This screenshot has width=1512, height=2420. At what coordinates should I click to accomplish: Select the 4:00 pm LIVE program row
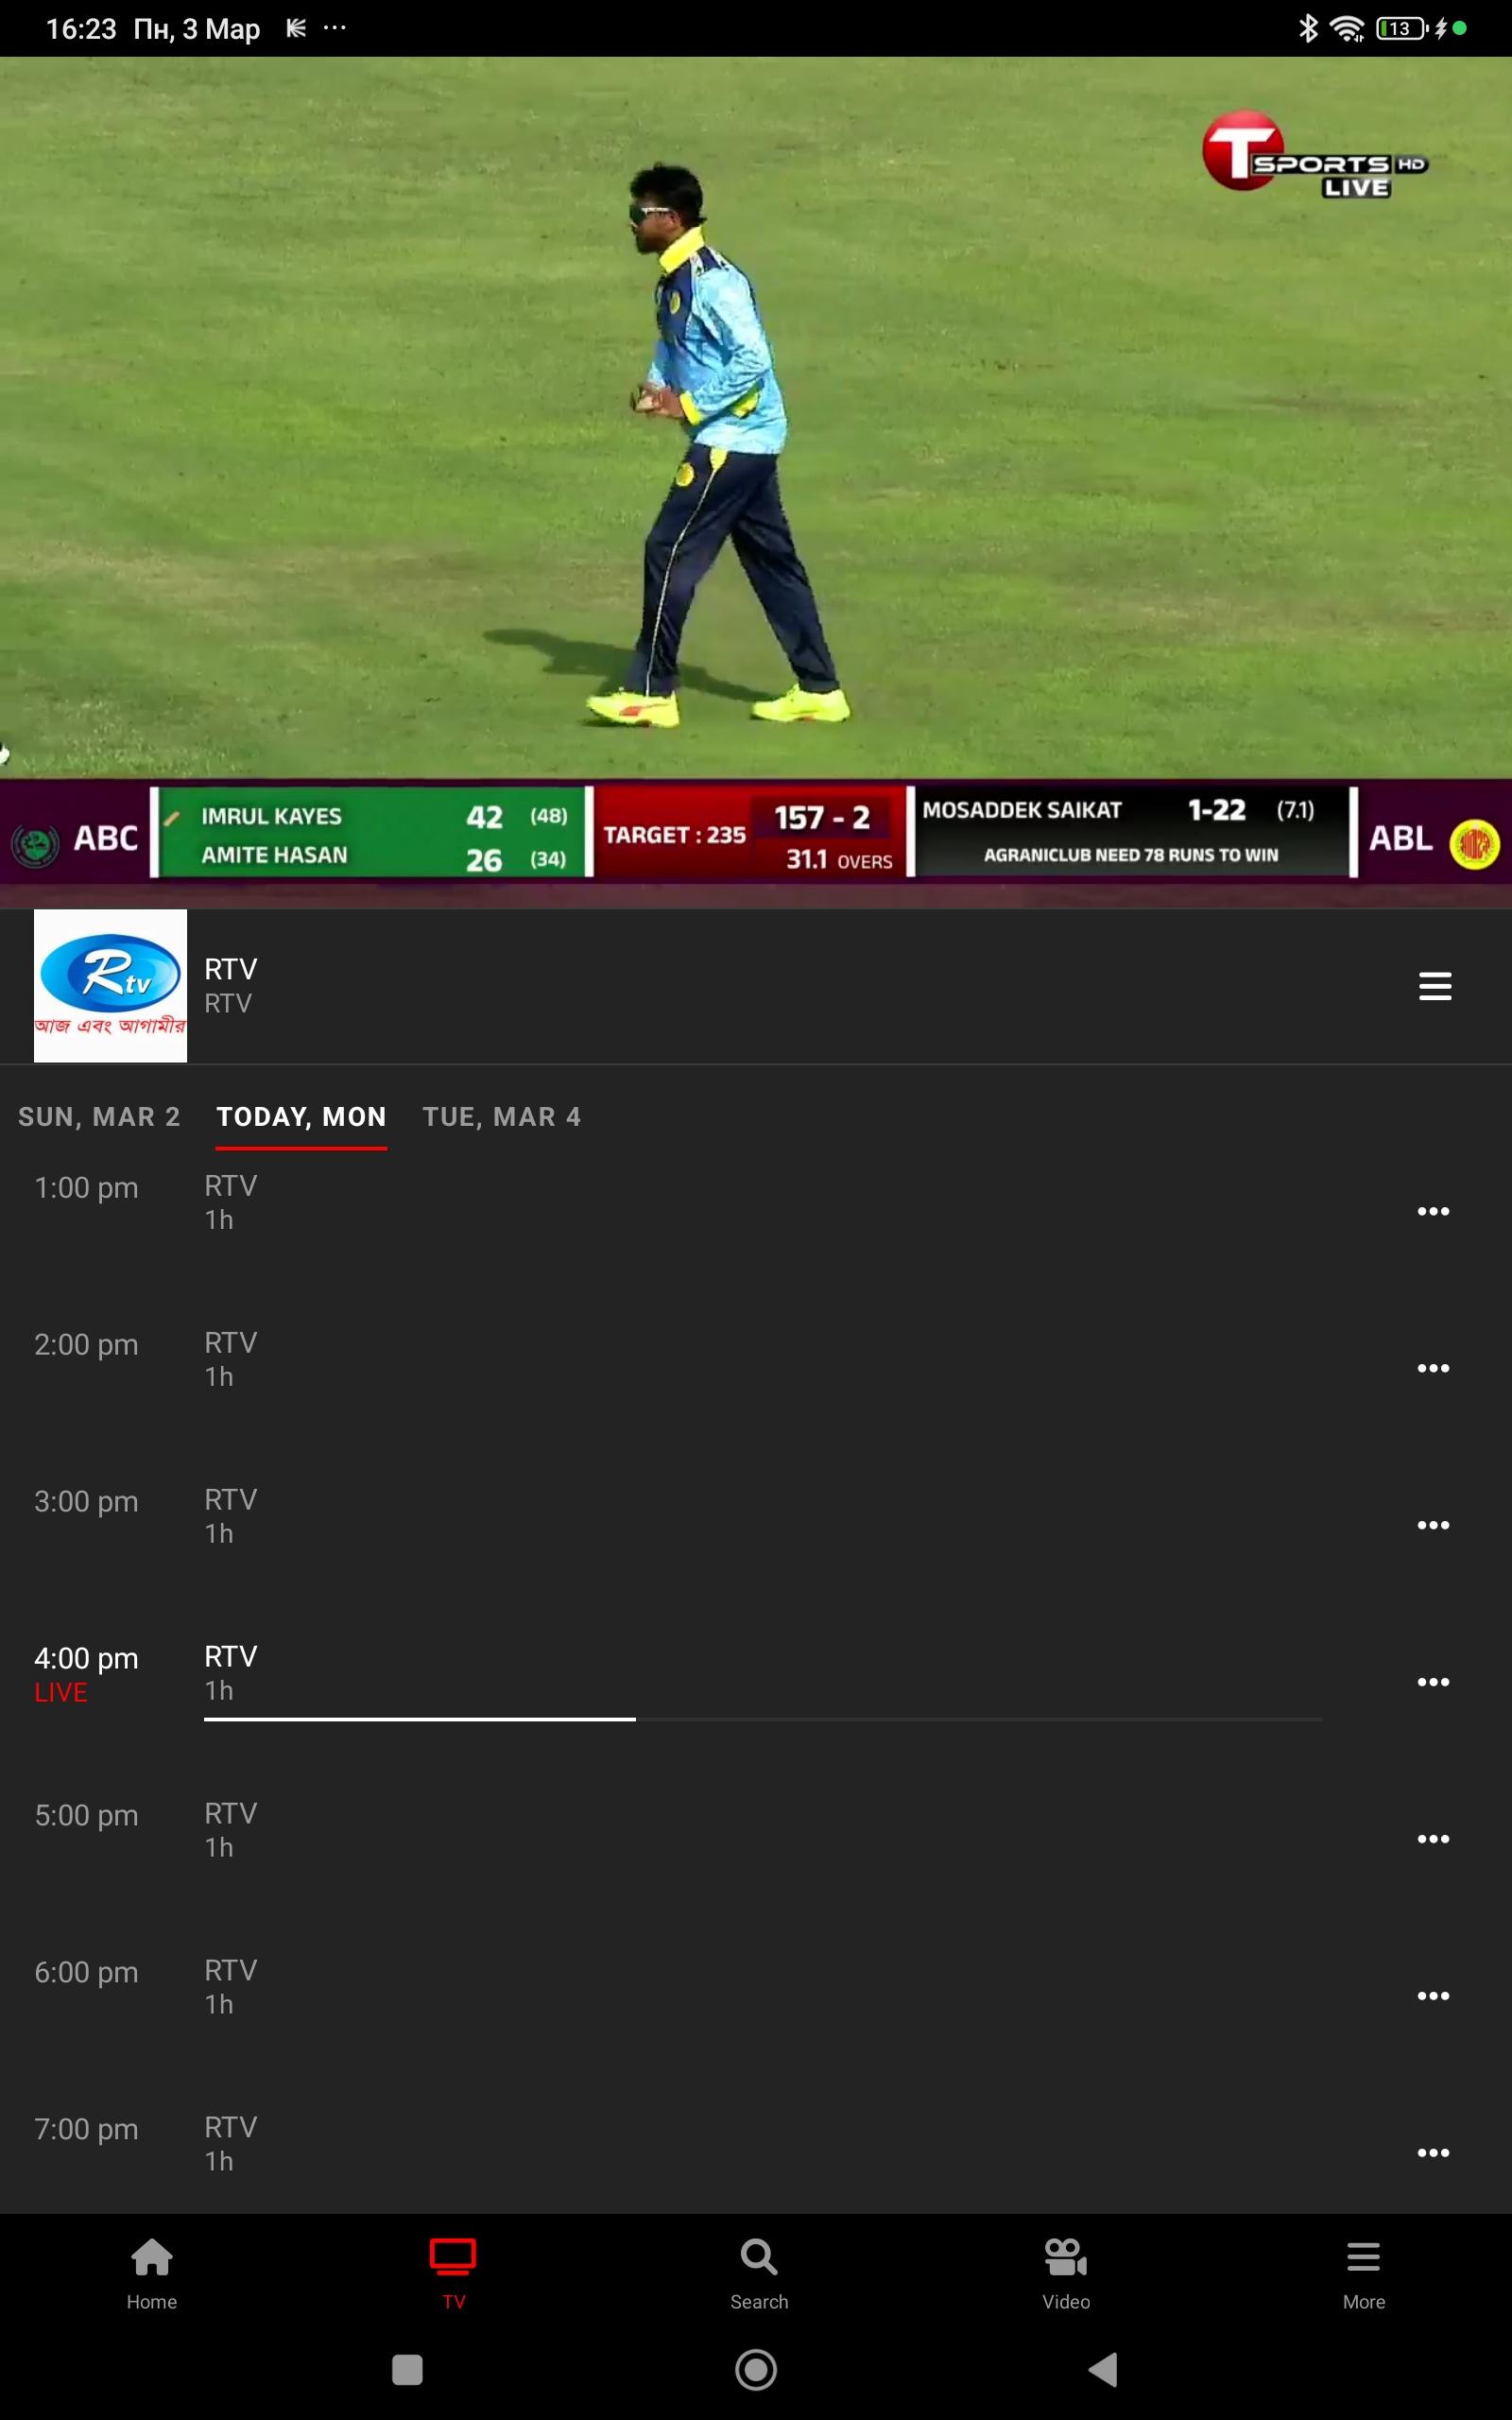pos(756,1682)
